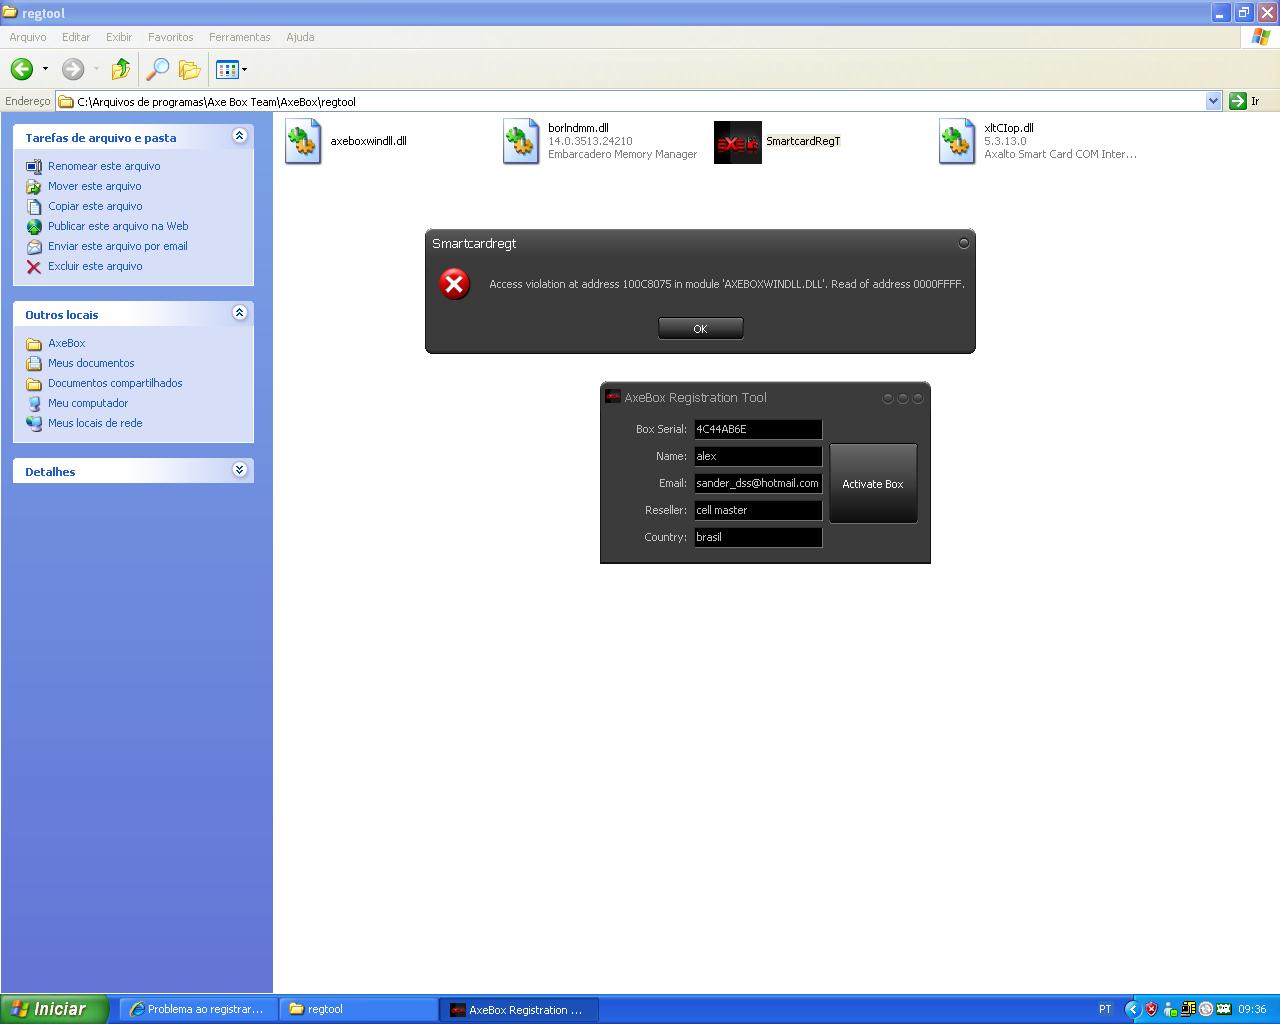
Task: Open the Ferramentas menu
Action: (x=239, y=37)
